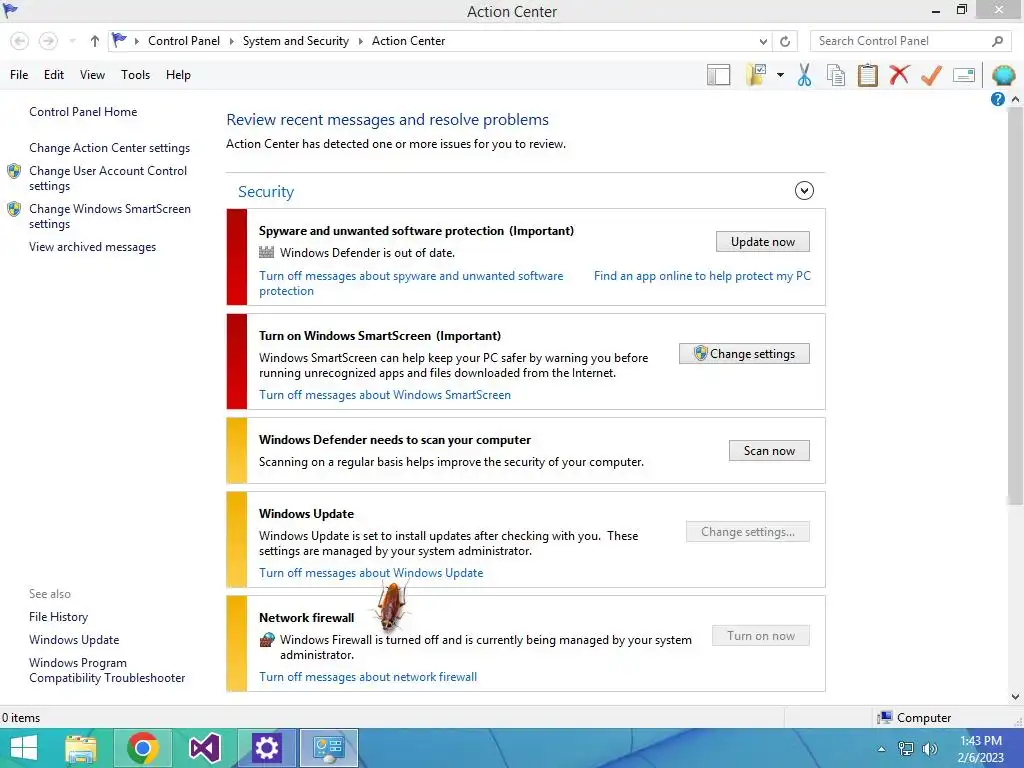Click the vertical scrollbar thumb
The width and height of the screenshot is (1024, 768).
tap(1015, 306)
